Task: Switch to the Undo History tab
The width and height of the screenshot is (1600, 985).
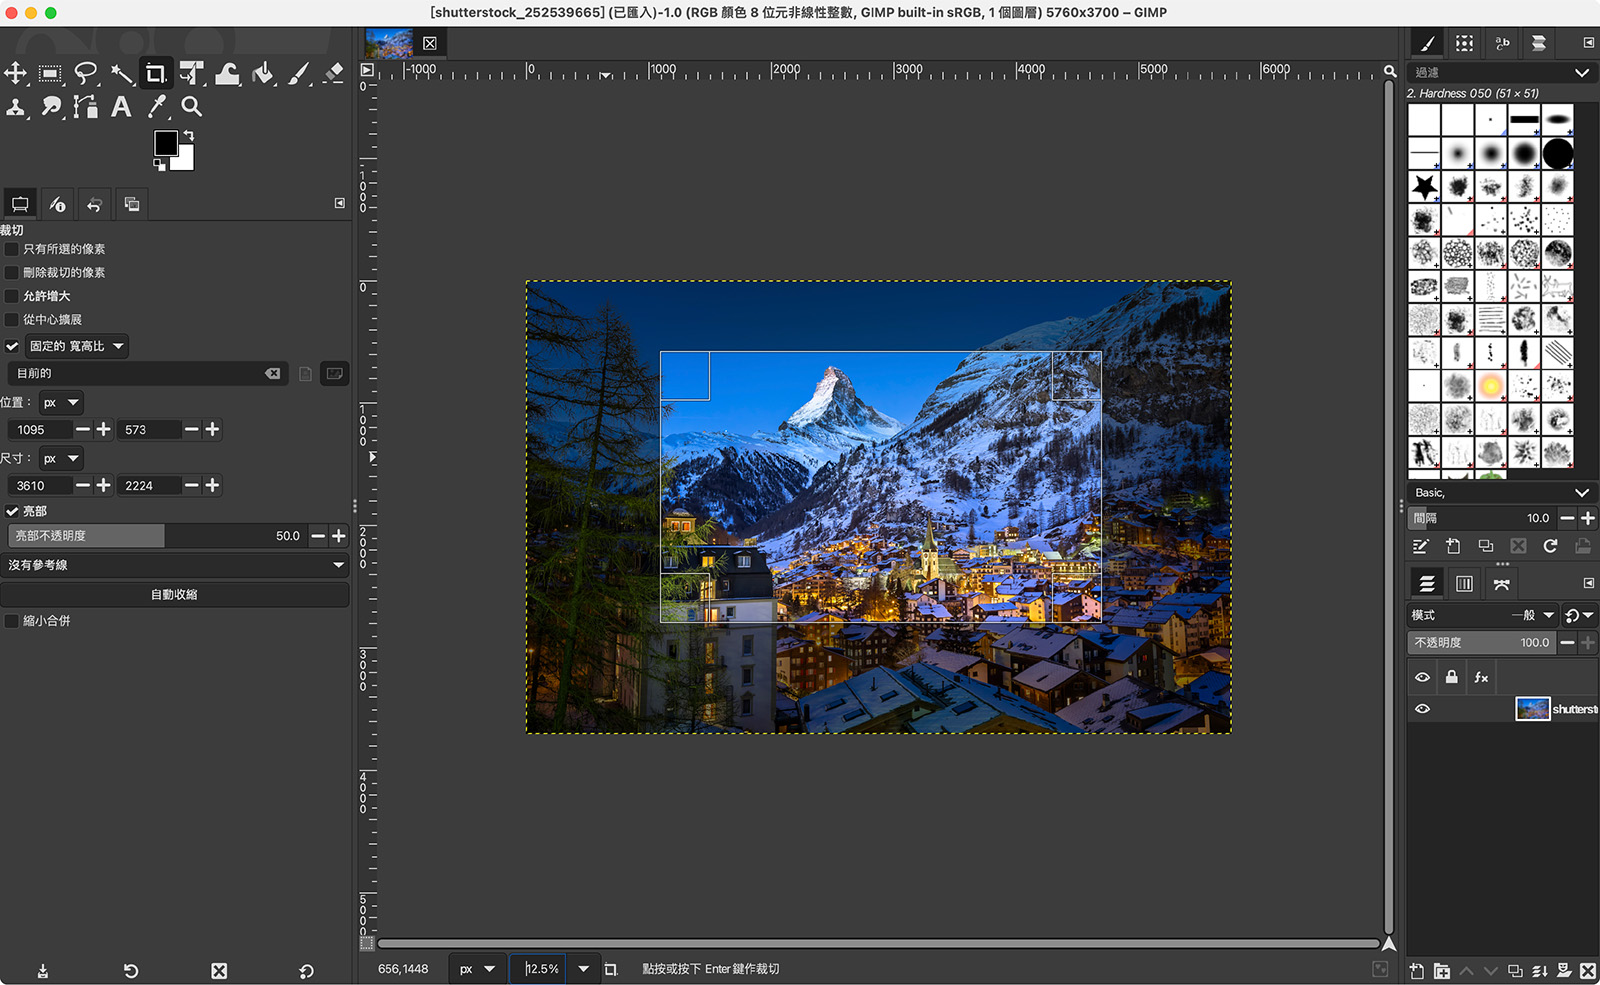Action: click(x=94, y=204)
